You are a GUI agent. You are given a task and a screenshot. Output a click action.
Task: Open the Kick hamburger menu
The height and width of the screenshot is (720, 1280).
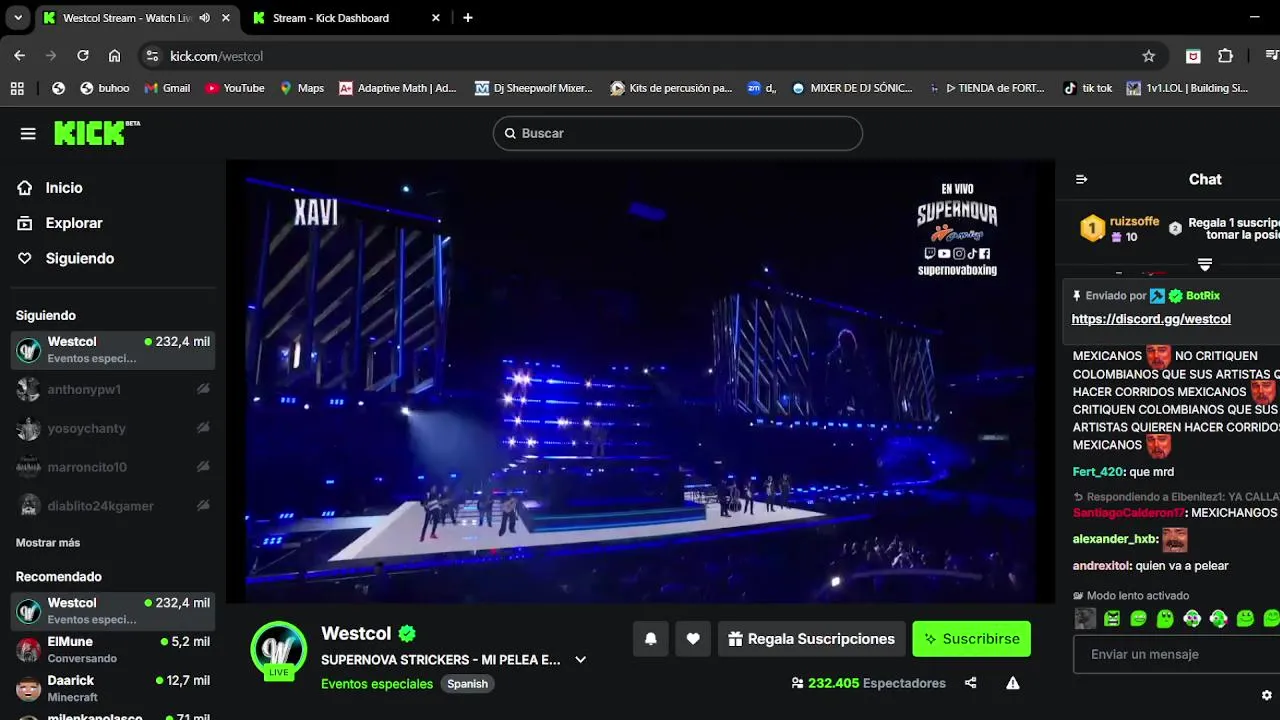point(28,133)
